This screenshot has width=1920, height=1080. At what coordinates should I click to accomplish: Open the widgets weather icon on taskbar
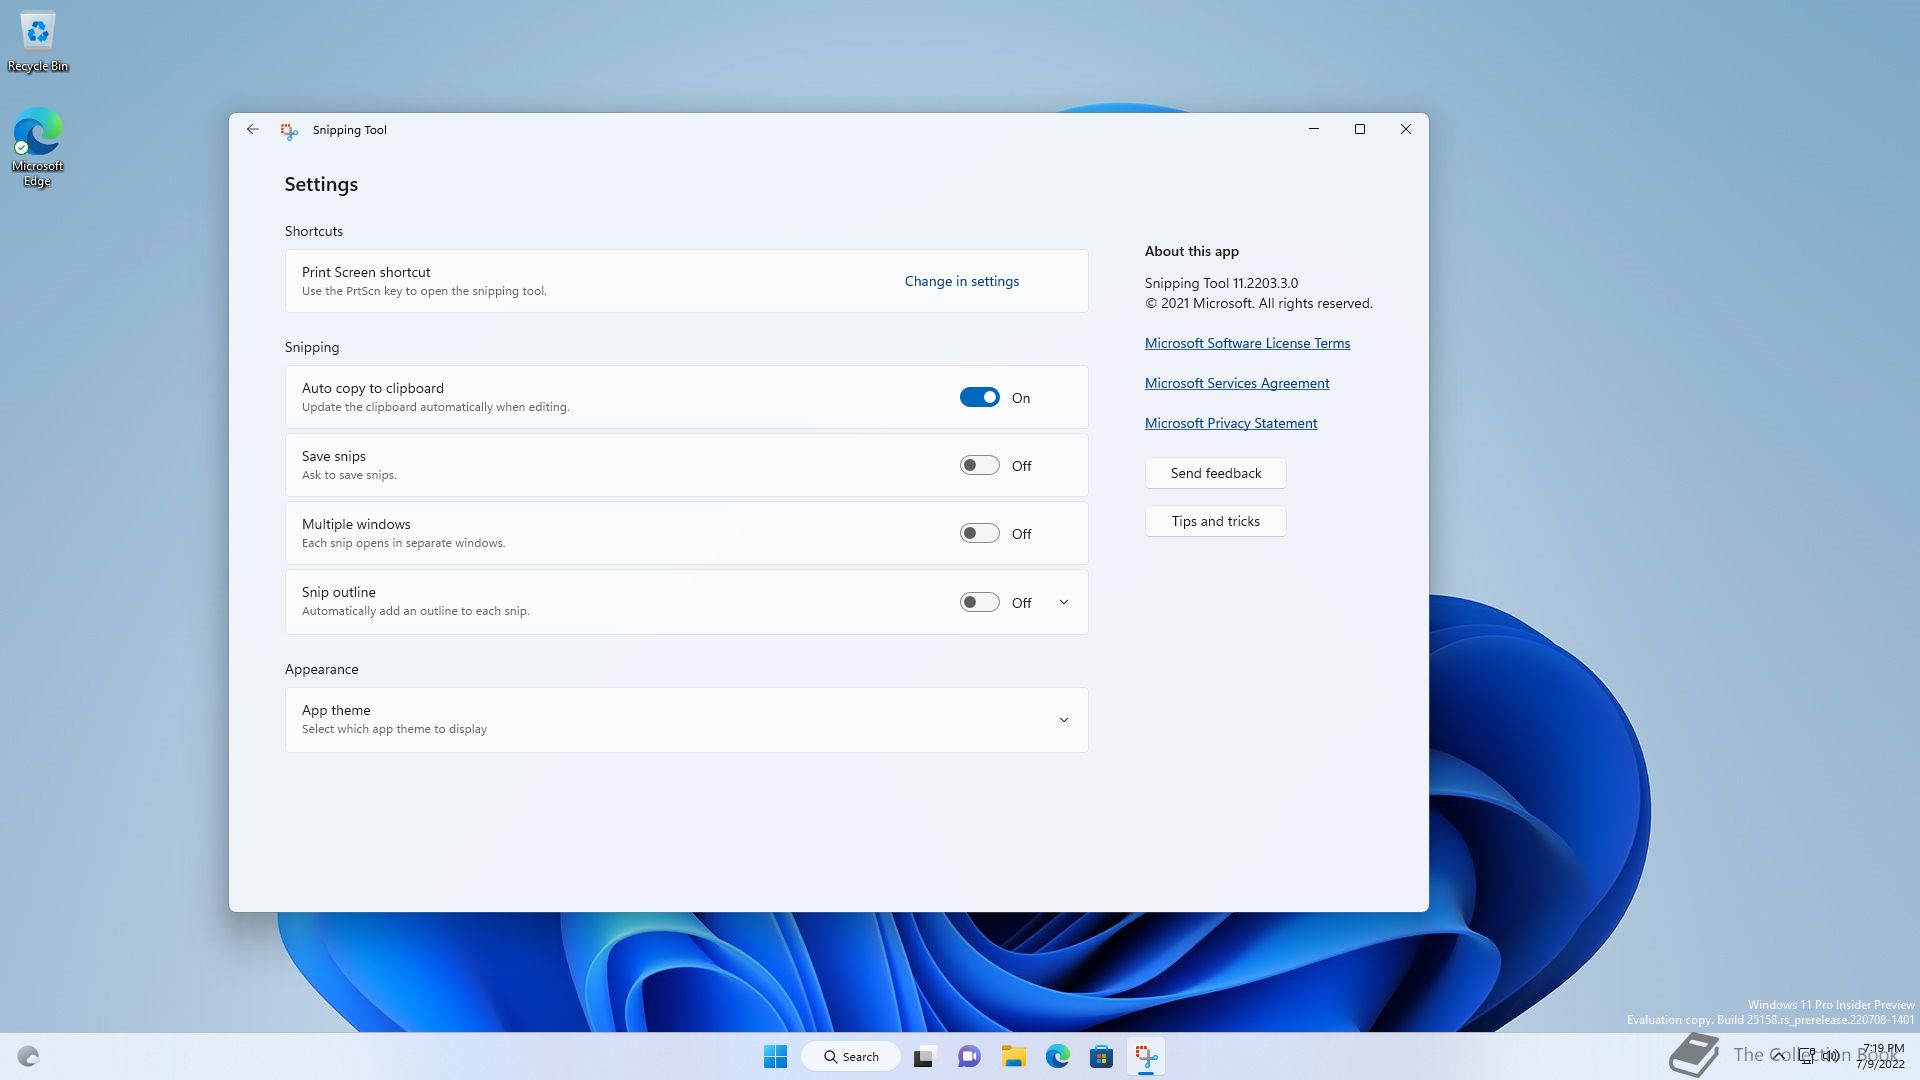coord(28,1056)
